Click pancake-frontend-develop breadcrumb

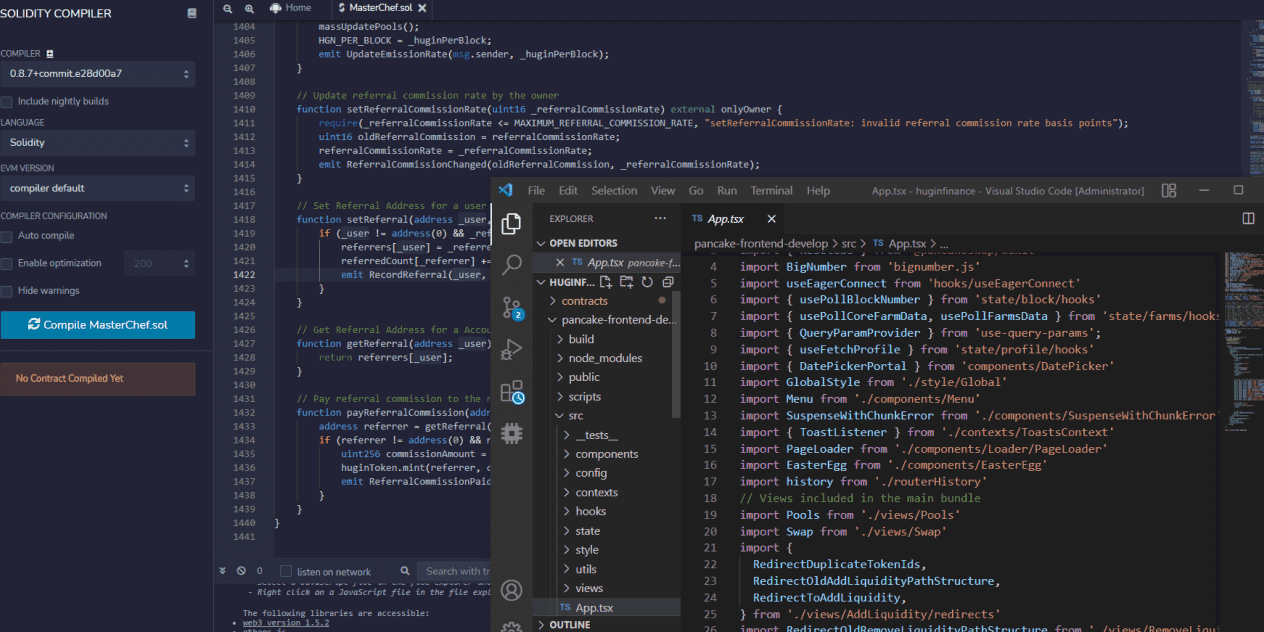pos(761,243)
